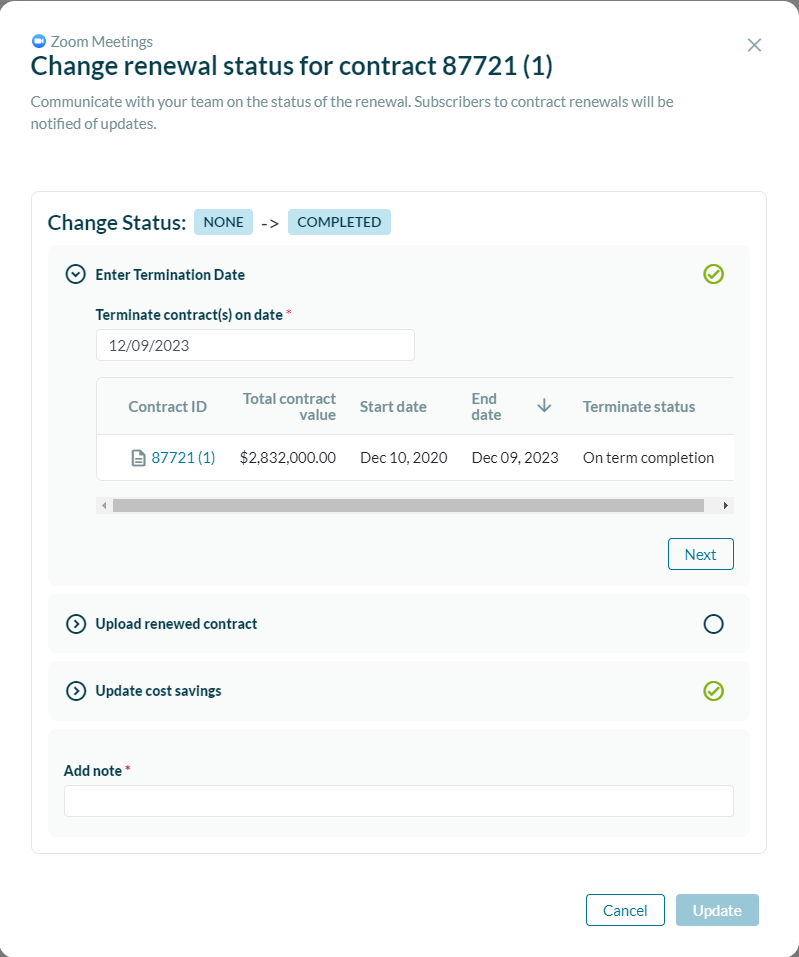
Task: Click the green checkmark for Update cost savings
Action: (713, 691)
